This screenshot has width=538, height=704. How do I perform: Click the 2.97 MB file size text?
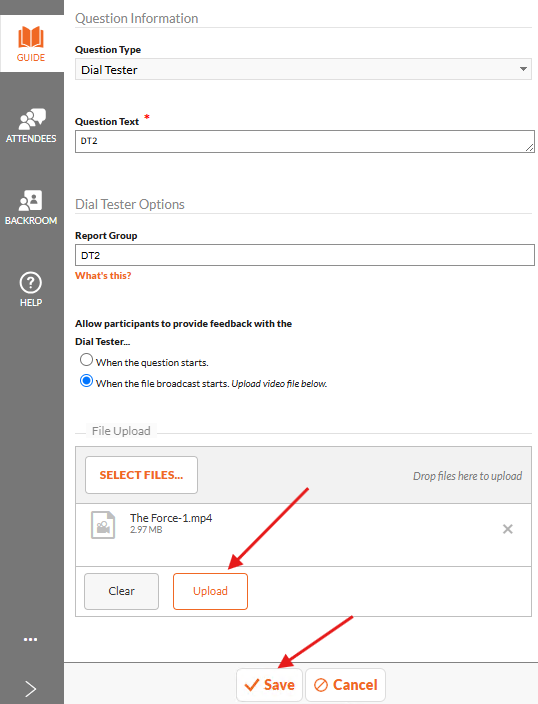coord(146,530)
